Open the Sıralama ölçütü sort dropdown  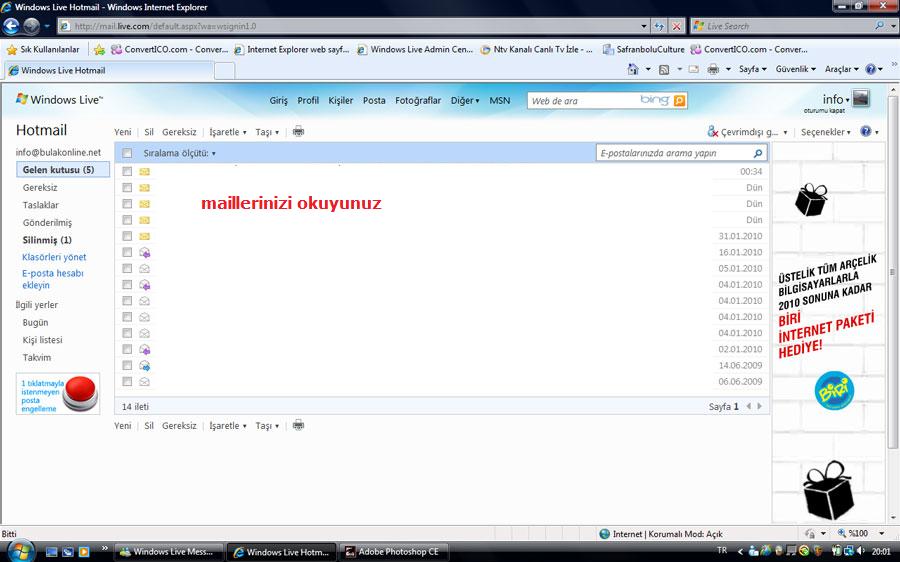pyautogui.click(x=179, y=153)
